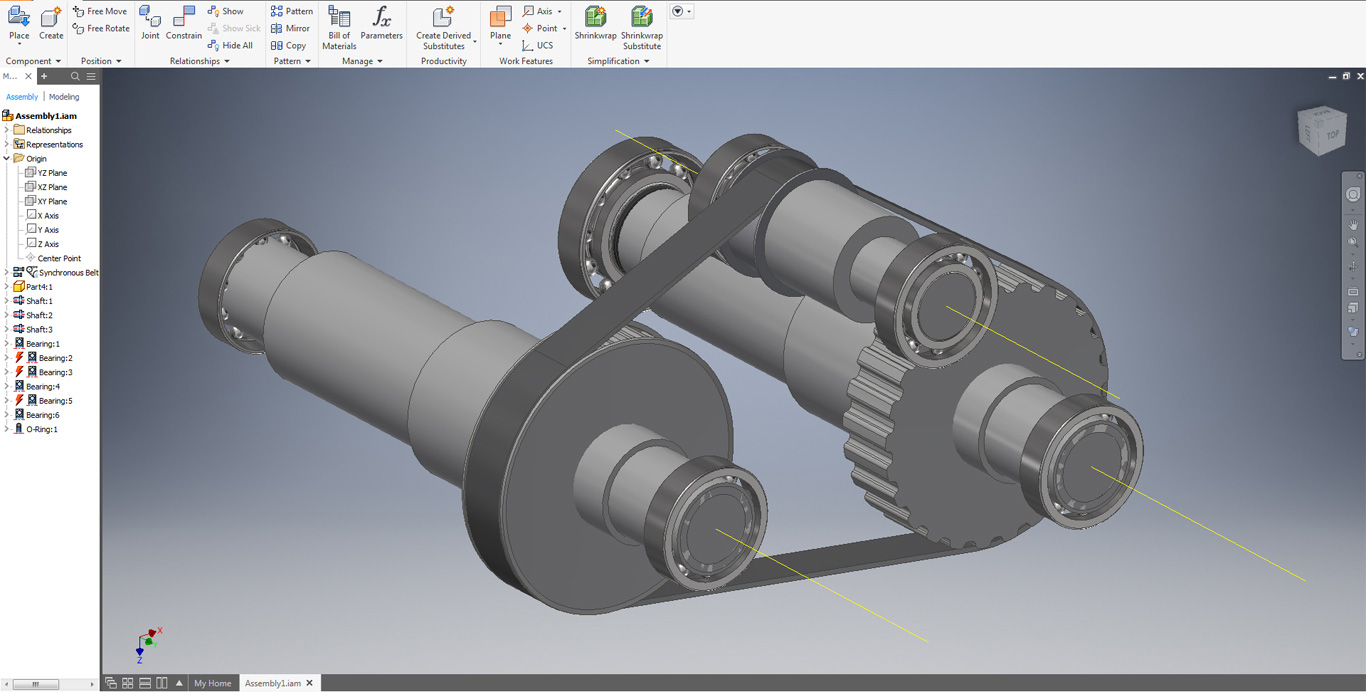Switch to the Assembly browser tab
The image size is (1366, 692).
click(x=22, y=97)
